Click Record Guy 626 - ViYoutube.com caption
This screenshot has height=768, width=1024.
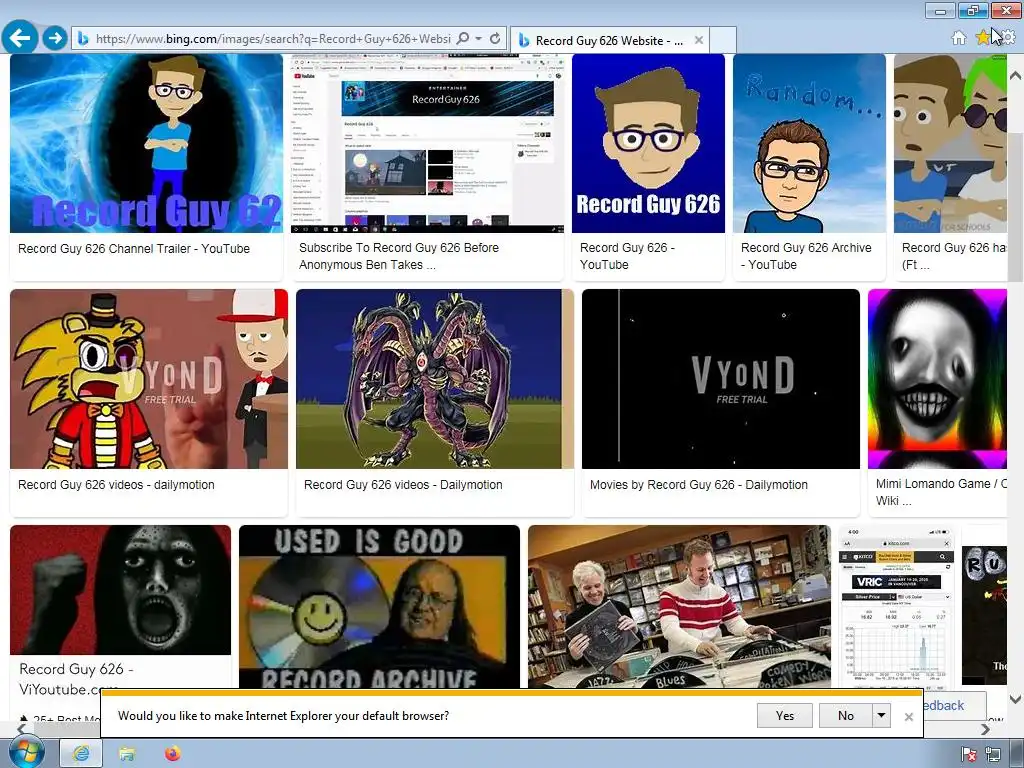coord(76,678)
